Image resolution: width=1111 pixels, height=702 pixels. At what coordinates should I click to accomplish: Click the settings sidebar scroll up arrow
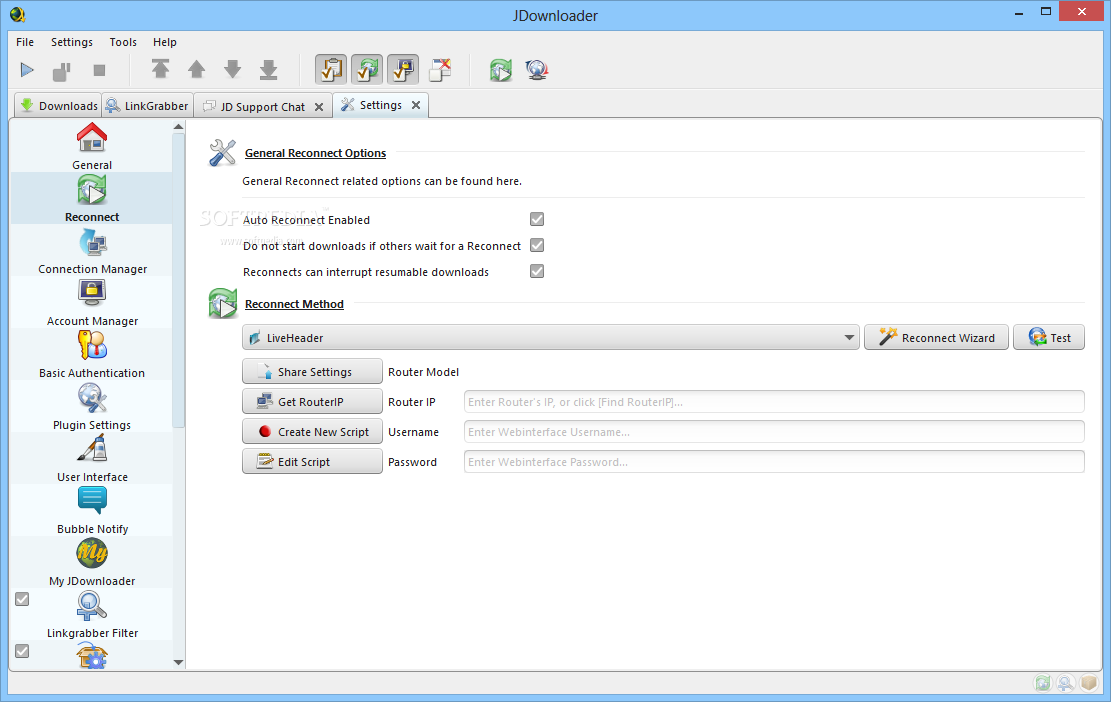click(179, 127)
